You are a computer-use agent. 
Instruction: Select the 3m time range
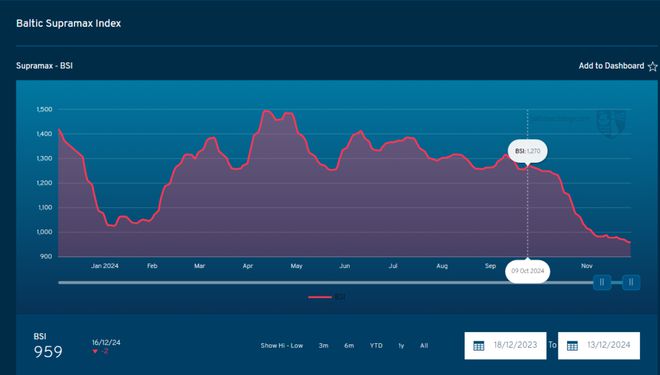coord(323,346)
